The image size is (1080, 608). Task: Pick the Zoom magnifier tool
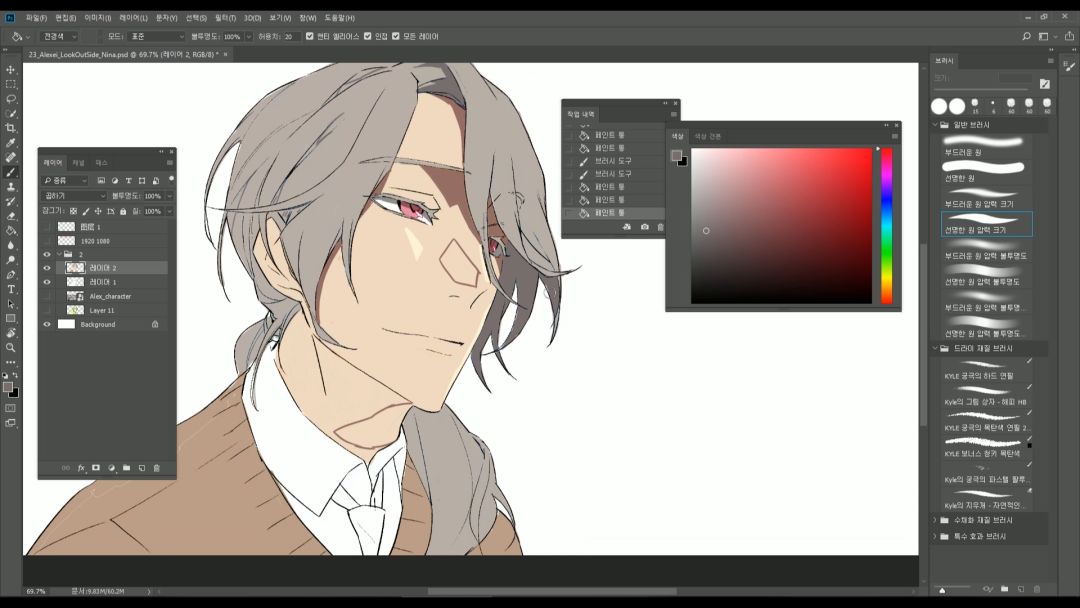[11, 347]
